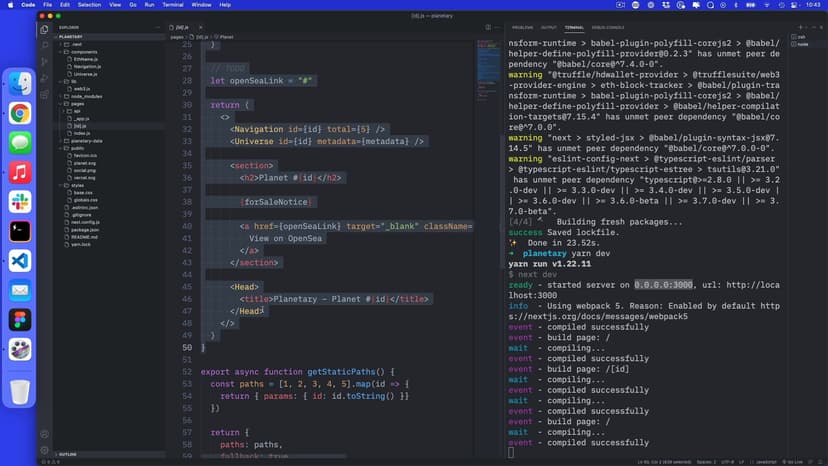Open package.json in the explorer

[86, 228]
